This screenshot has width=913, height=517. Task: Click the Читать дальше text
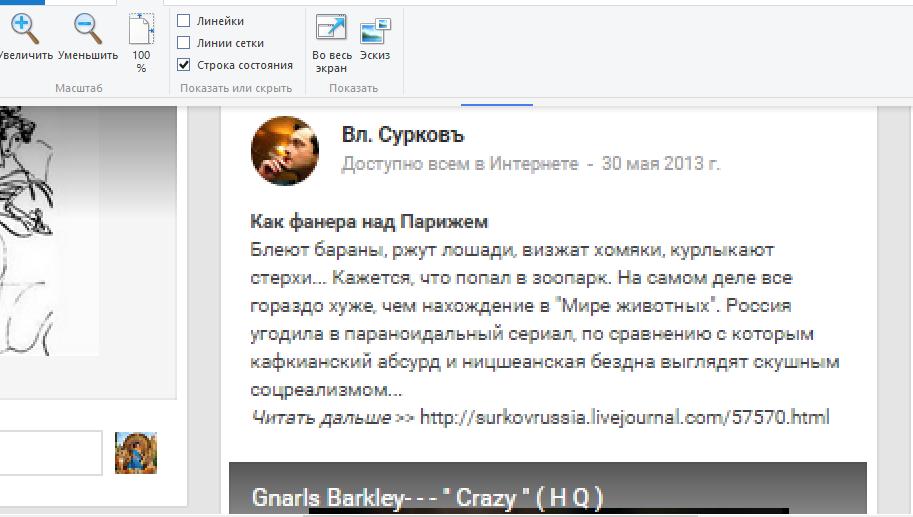tap(321, 417)
